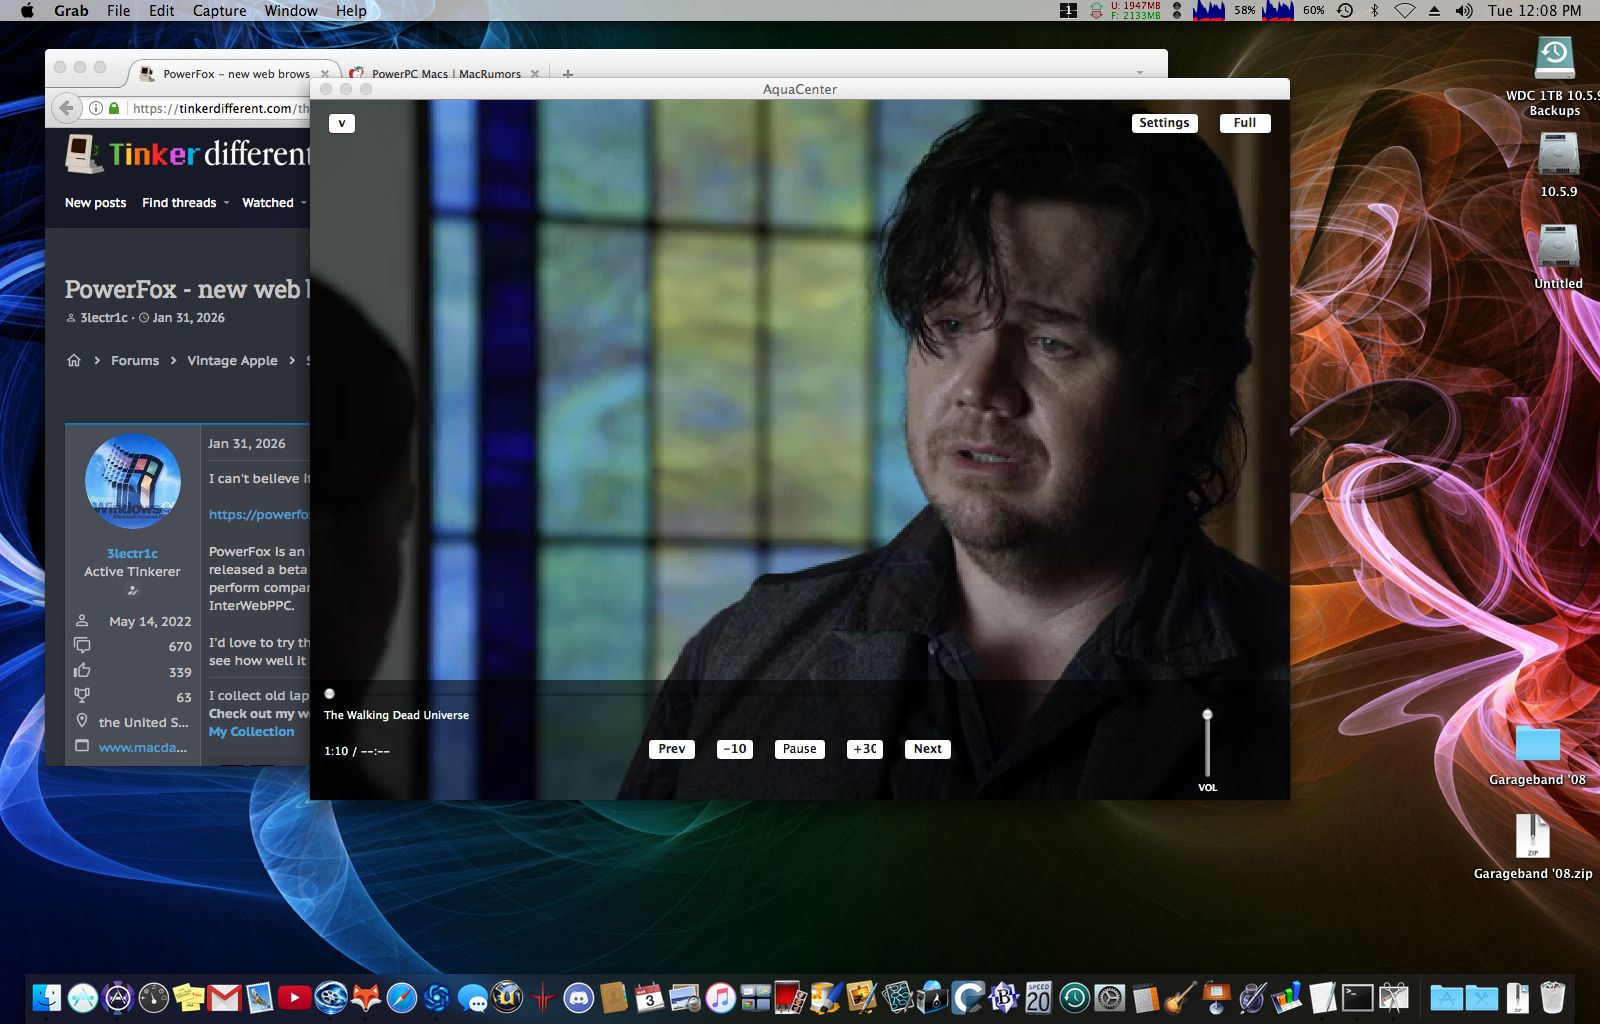Image resolution: width=1600 pixels, height=1024 pixels.
Task: Skip to the Next video
Action: [927, 749]
